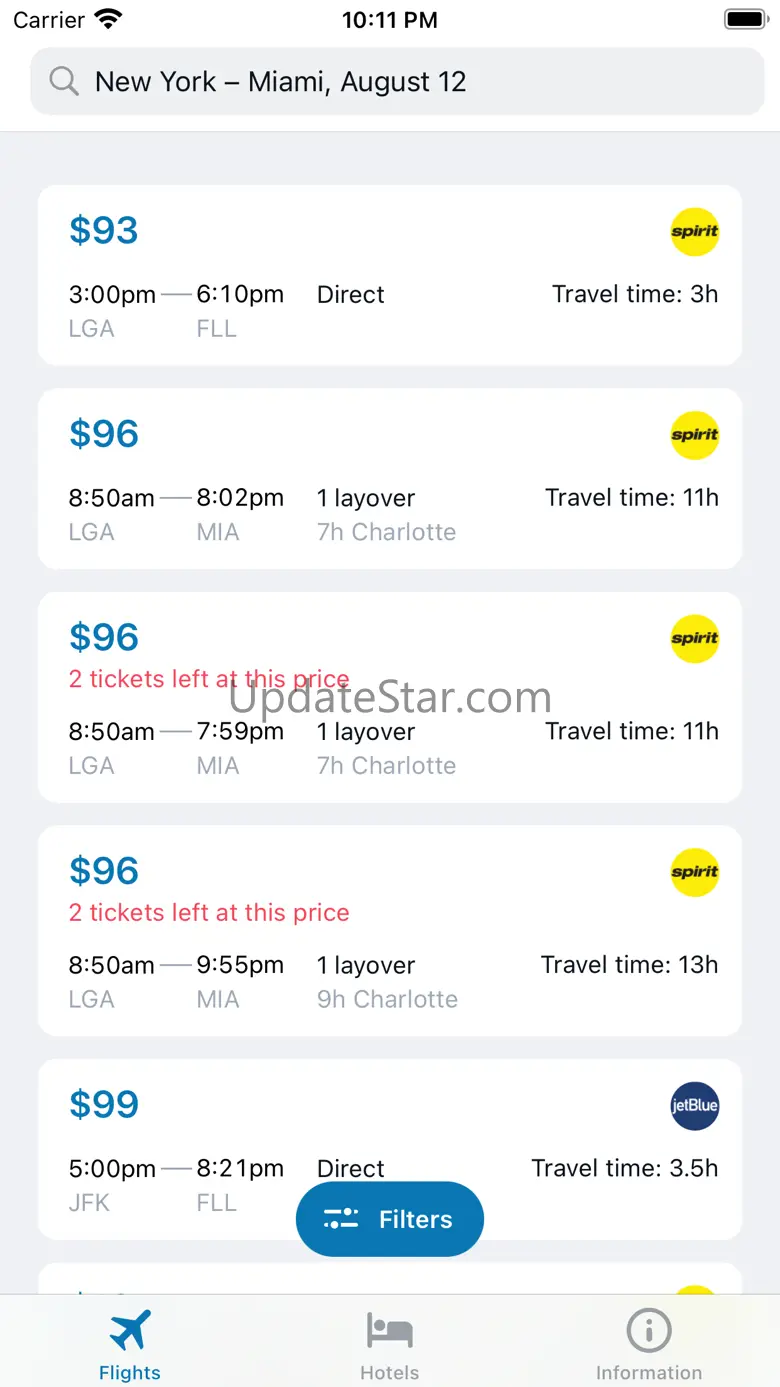Select the $96 flight arriving 8:02pm
This screenshot has width=780, height=1387.
pyautogui.click(x=390, y=478)
